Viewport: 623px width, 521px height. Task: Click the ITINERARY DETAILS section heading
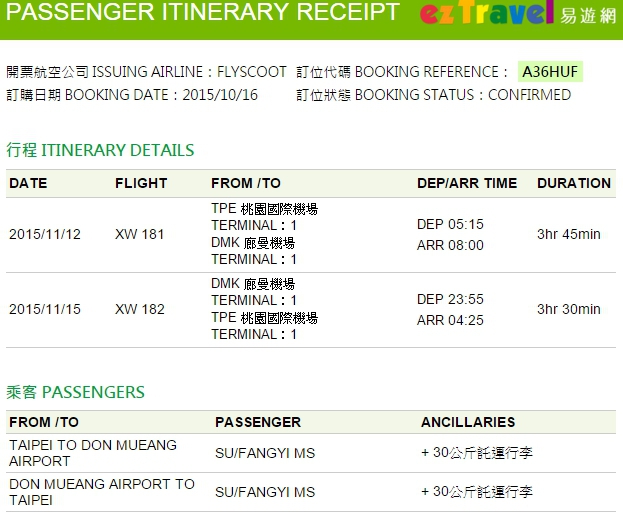click(100, 151)
